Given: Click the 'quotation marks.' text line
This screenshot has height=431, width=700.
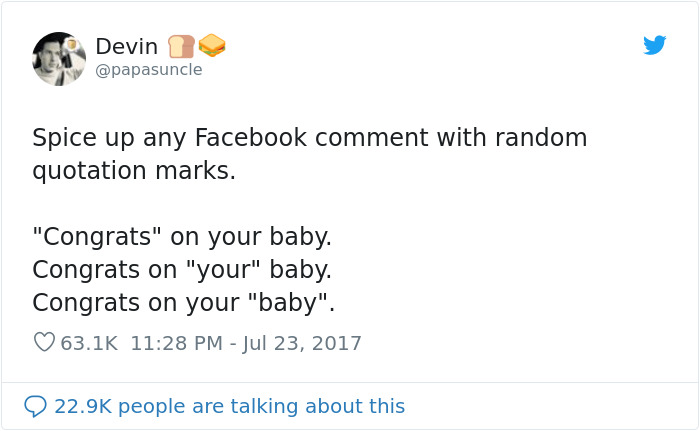Looking at the screenshot, I should tap(134, 171).
